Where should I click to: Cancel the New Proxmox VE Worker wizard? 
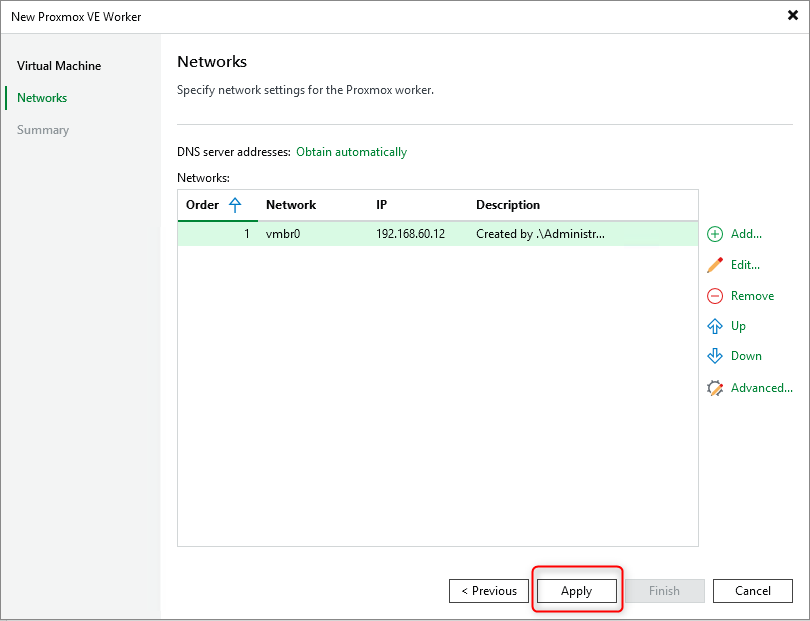pos(752,590)
